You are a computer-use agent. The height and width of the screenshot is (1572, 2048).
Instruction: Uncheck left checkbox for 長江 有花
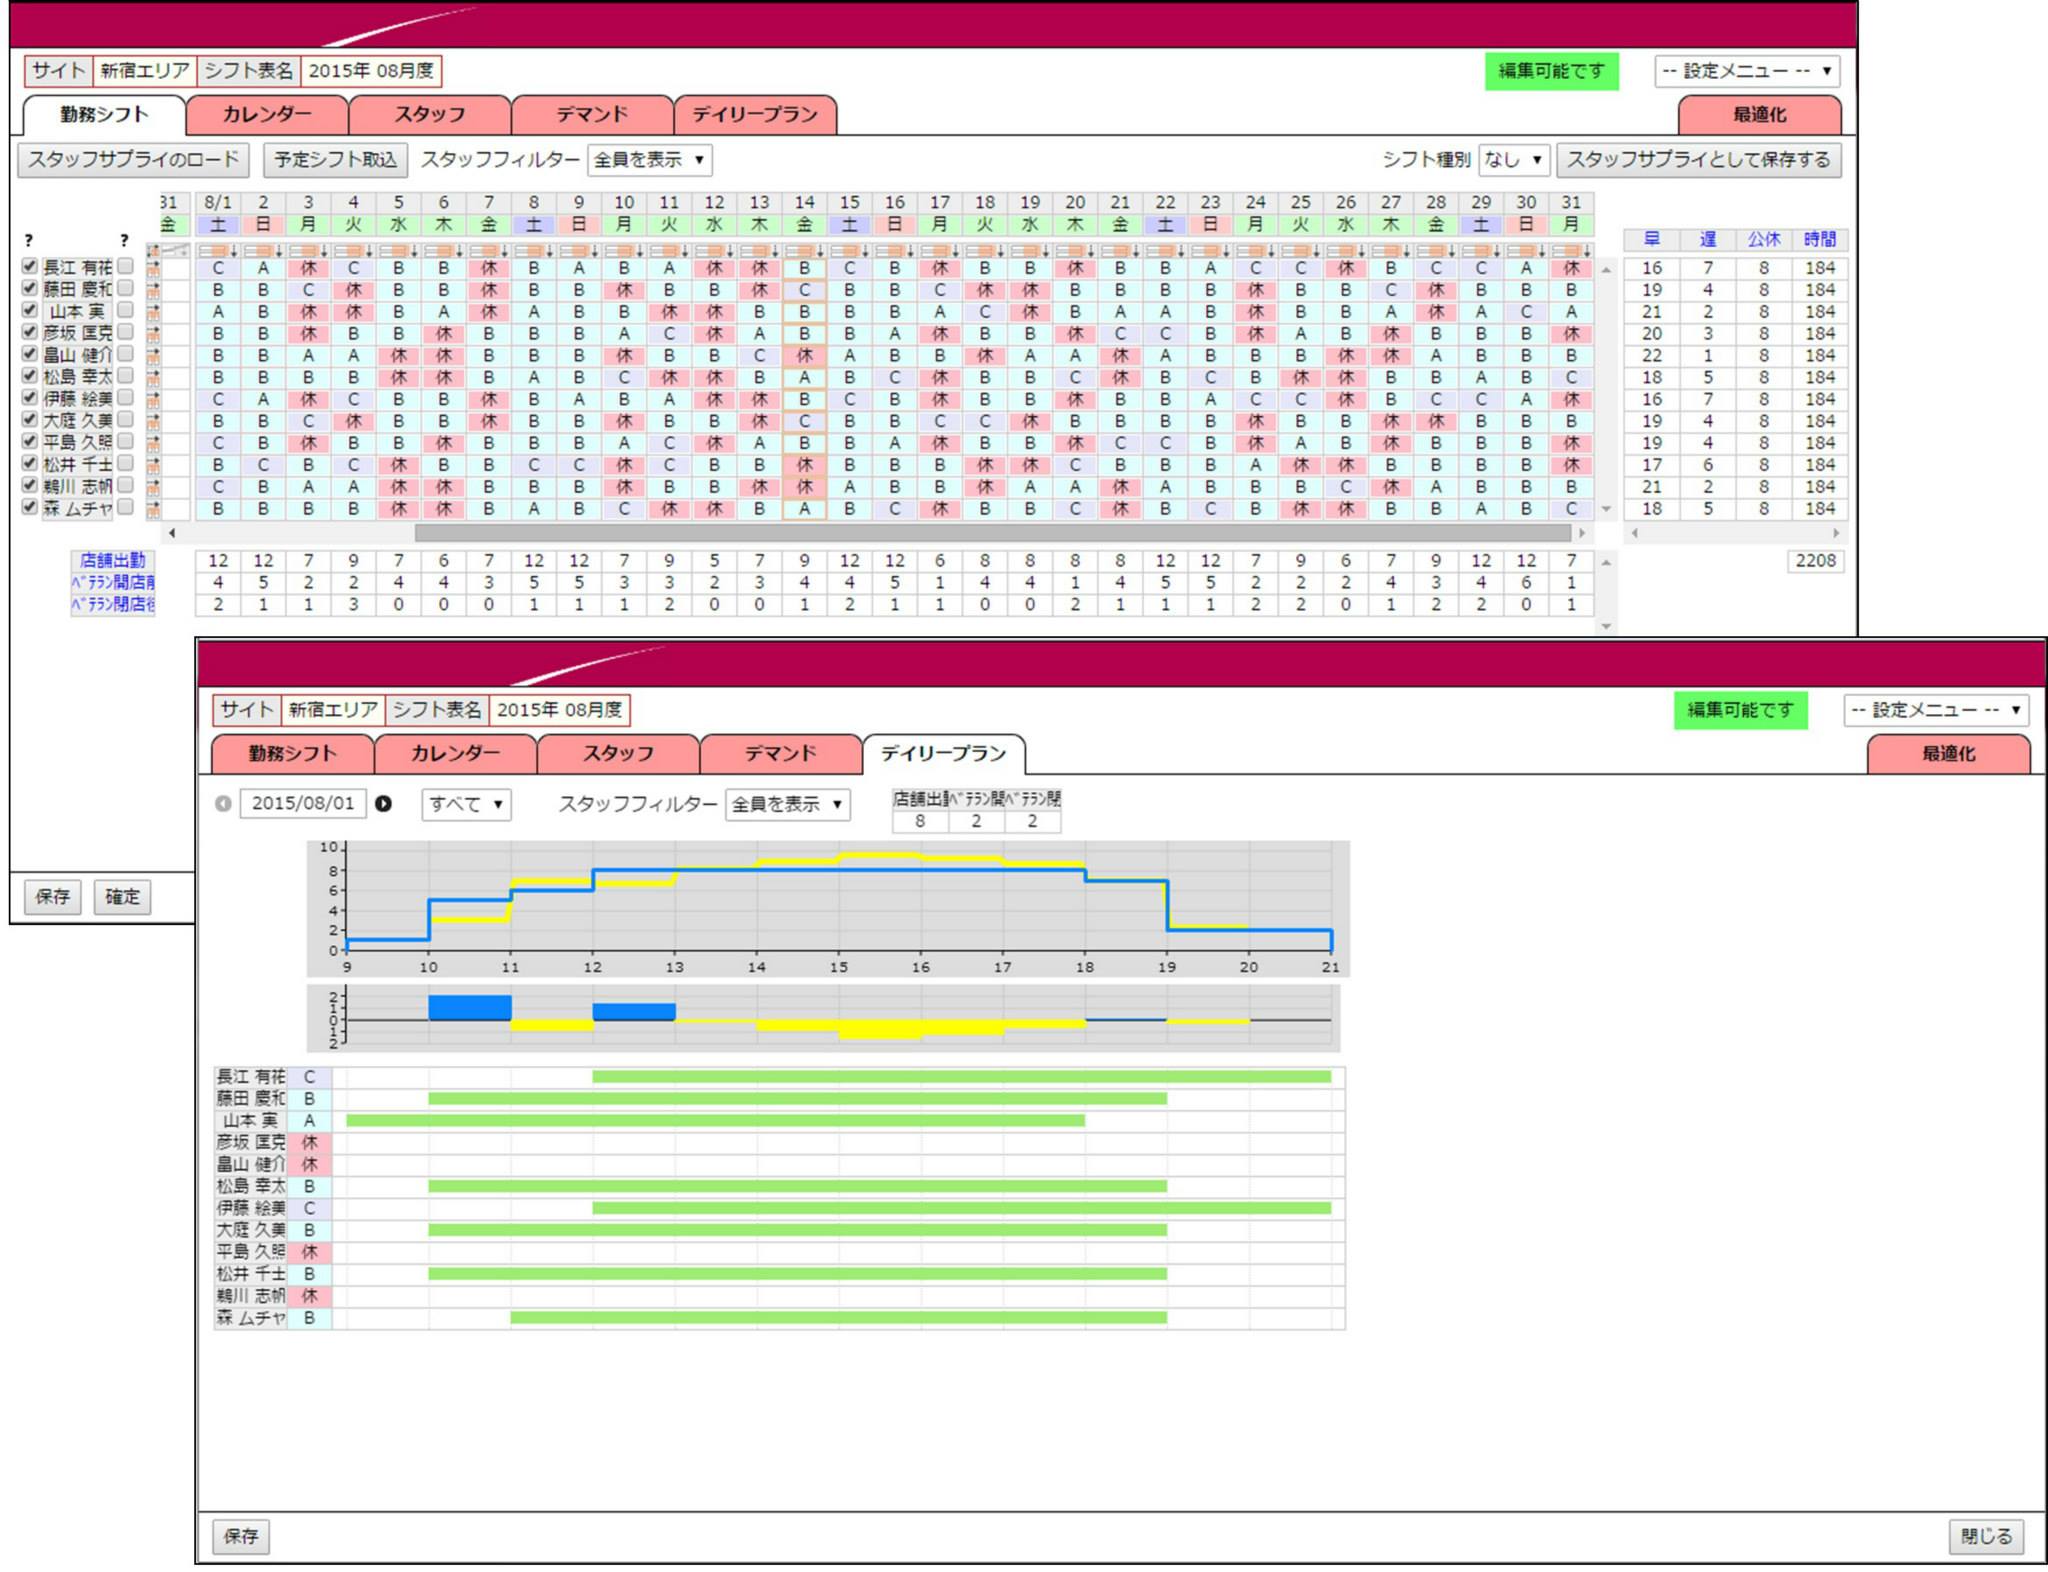29,266
